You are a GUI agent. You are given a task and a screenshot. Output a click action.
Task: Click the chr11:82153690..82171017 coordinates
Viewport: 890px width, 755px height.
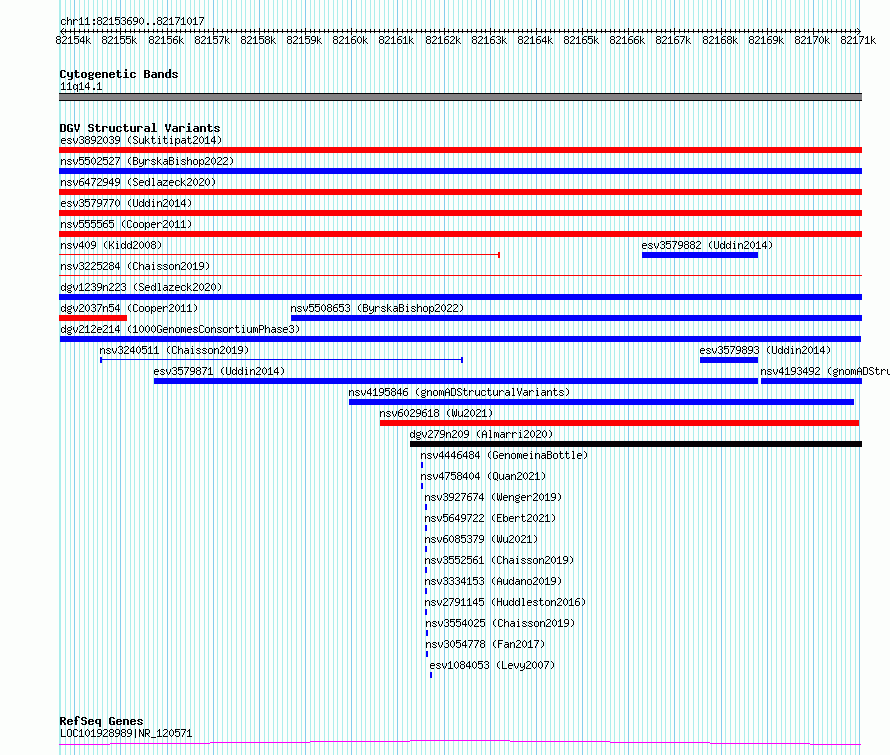pyautogui.click(x=132, y=22)
